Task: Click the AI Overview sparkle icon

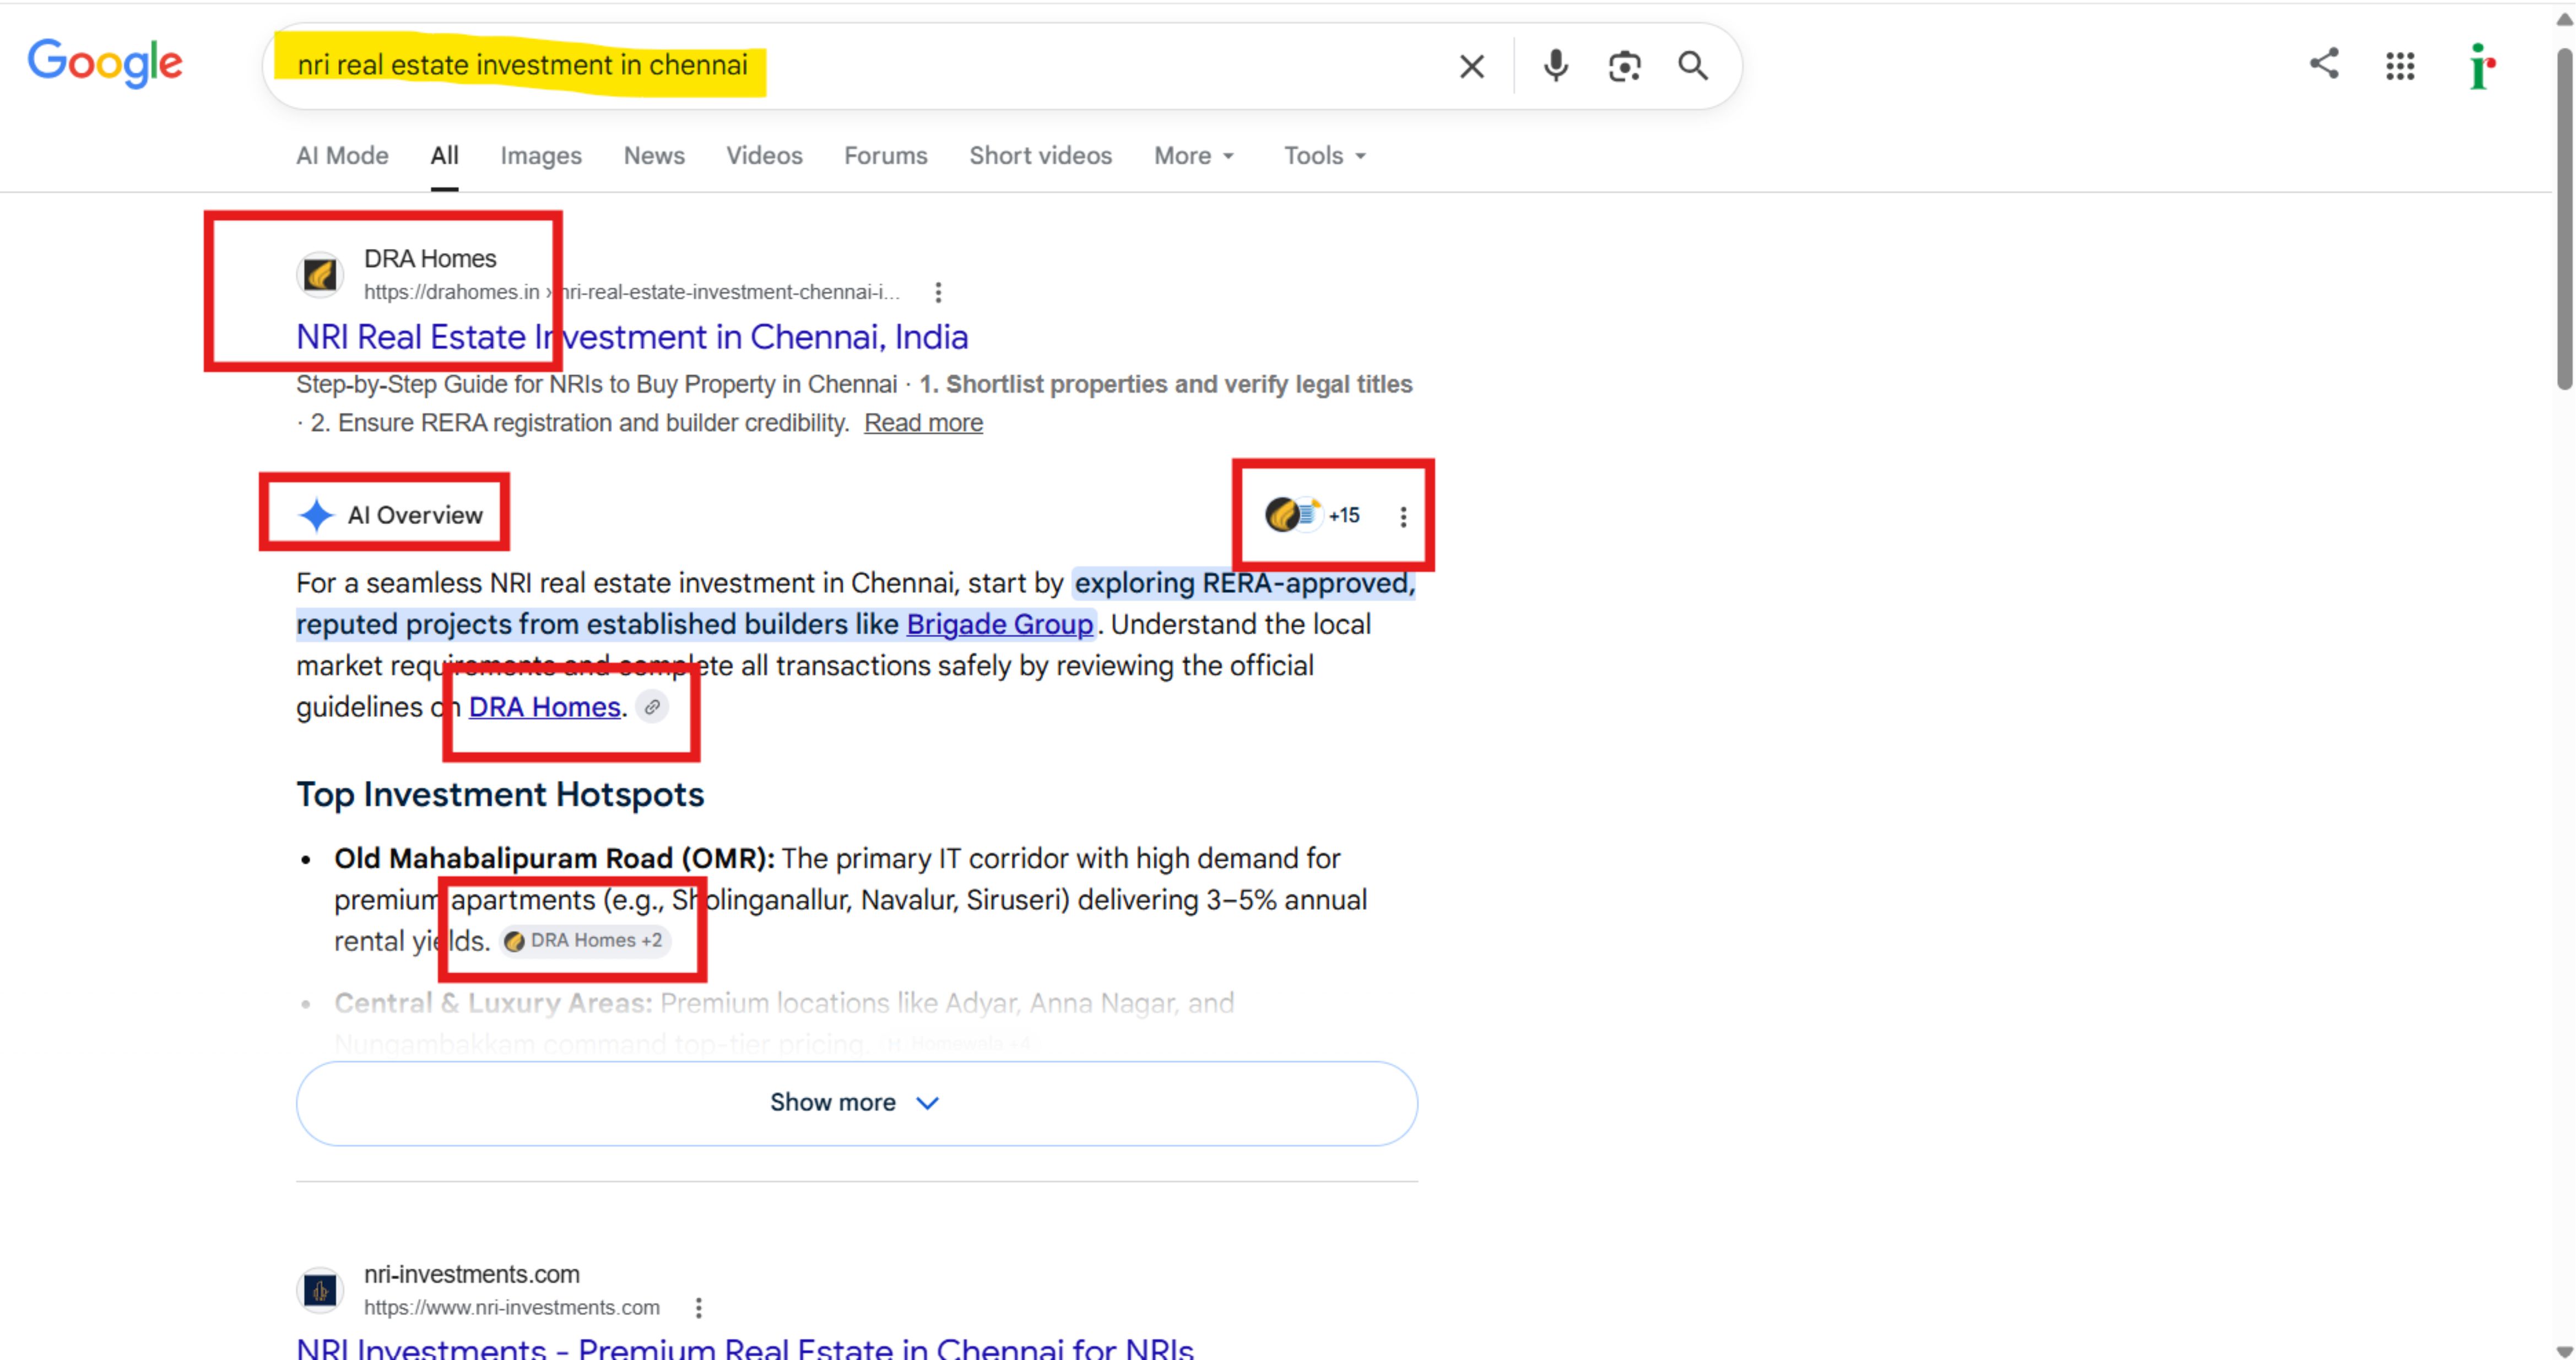Action: (316, 515)
